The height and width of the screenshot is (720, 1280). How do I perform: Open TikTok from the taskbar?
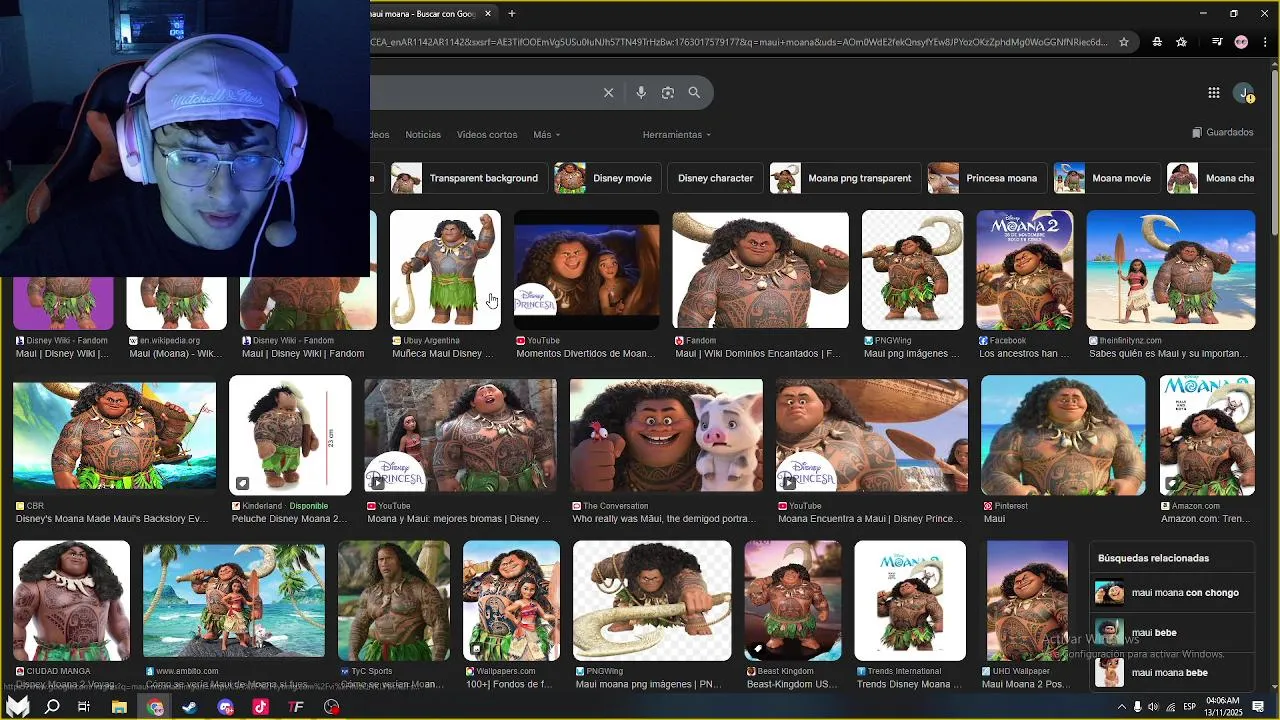tap(260, 707)
